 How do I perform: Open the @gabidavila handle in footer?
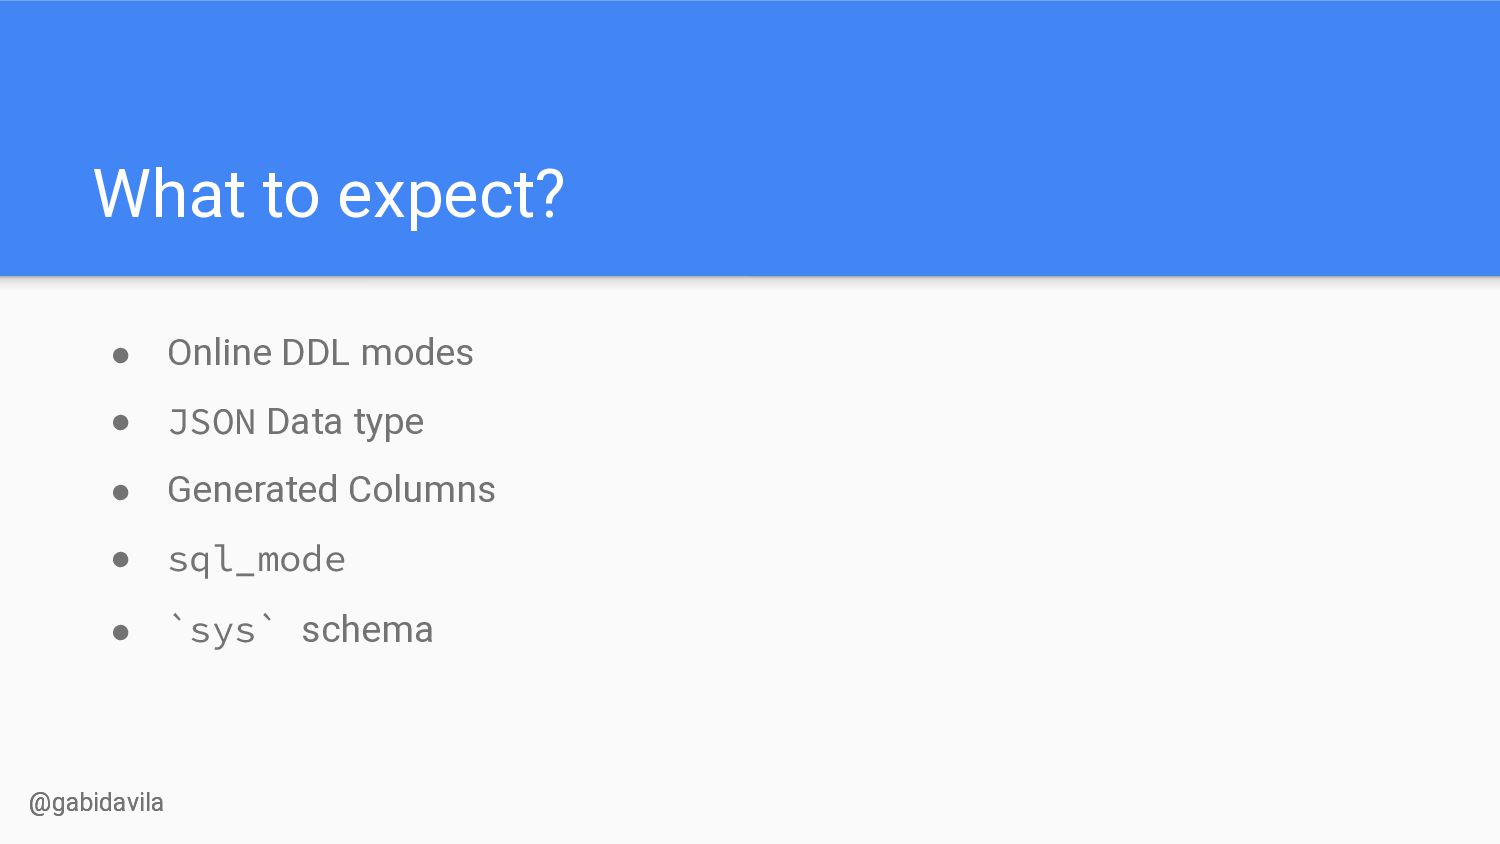(x=96, y=803)
